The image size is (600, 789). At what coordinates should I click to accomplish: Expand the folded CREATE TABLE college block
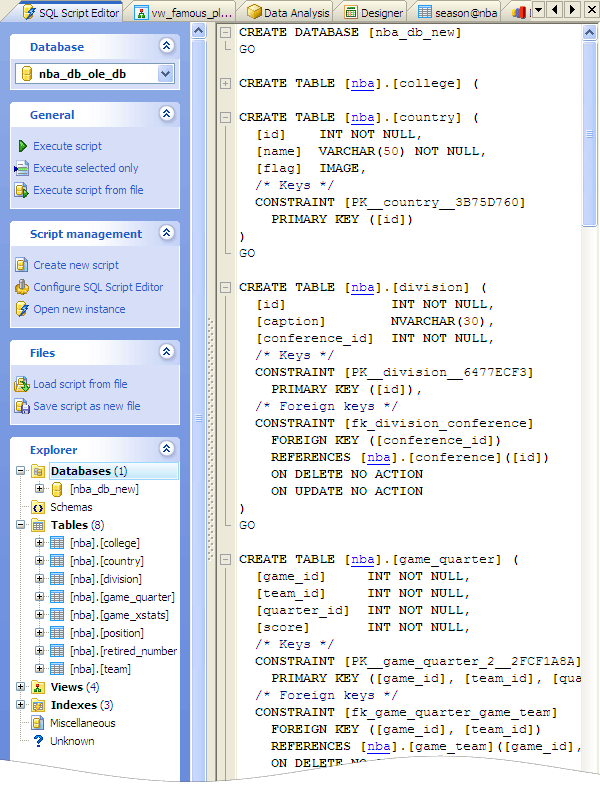coord(226,84)
